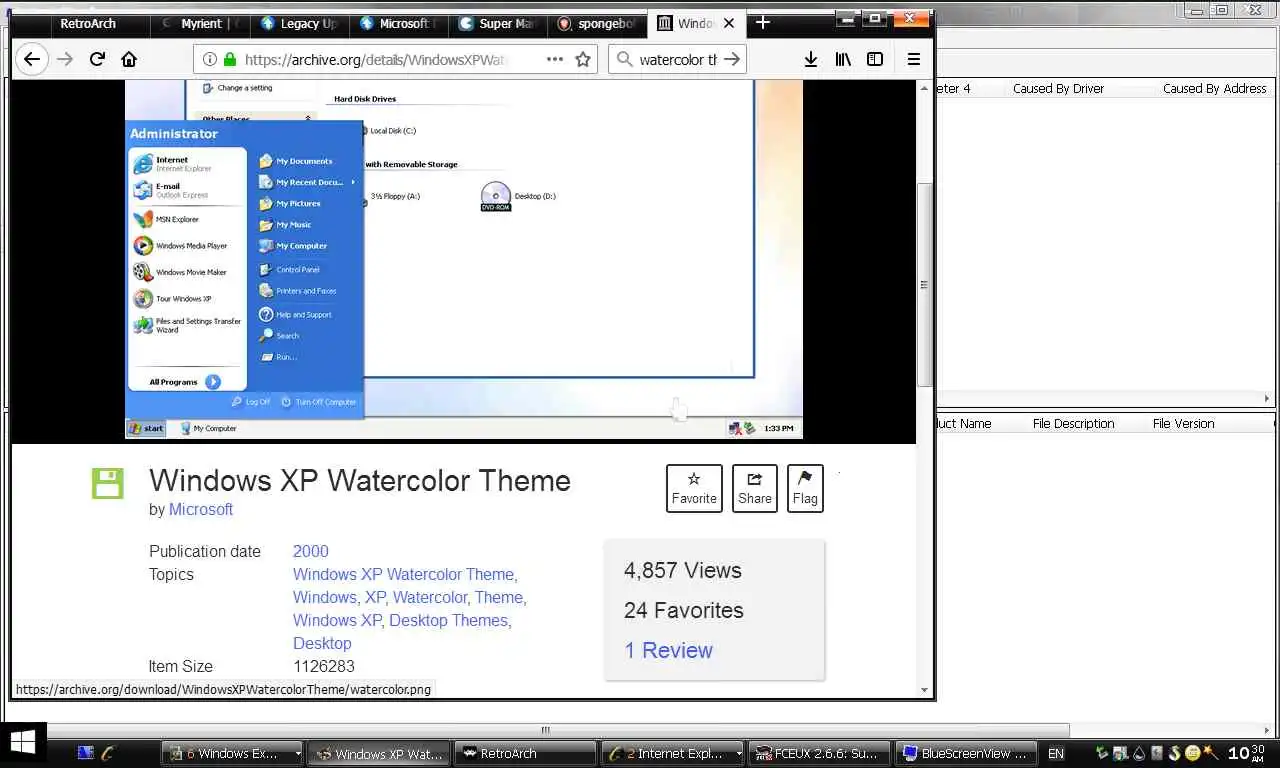1280x768 pixels.
Task: Reload the archive.org page
Action: click(97, 59)
